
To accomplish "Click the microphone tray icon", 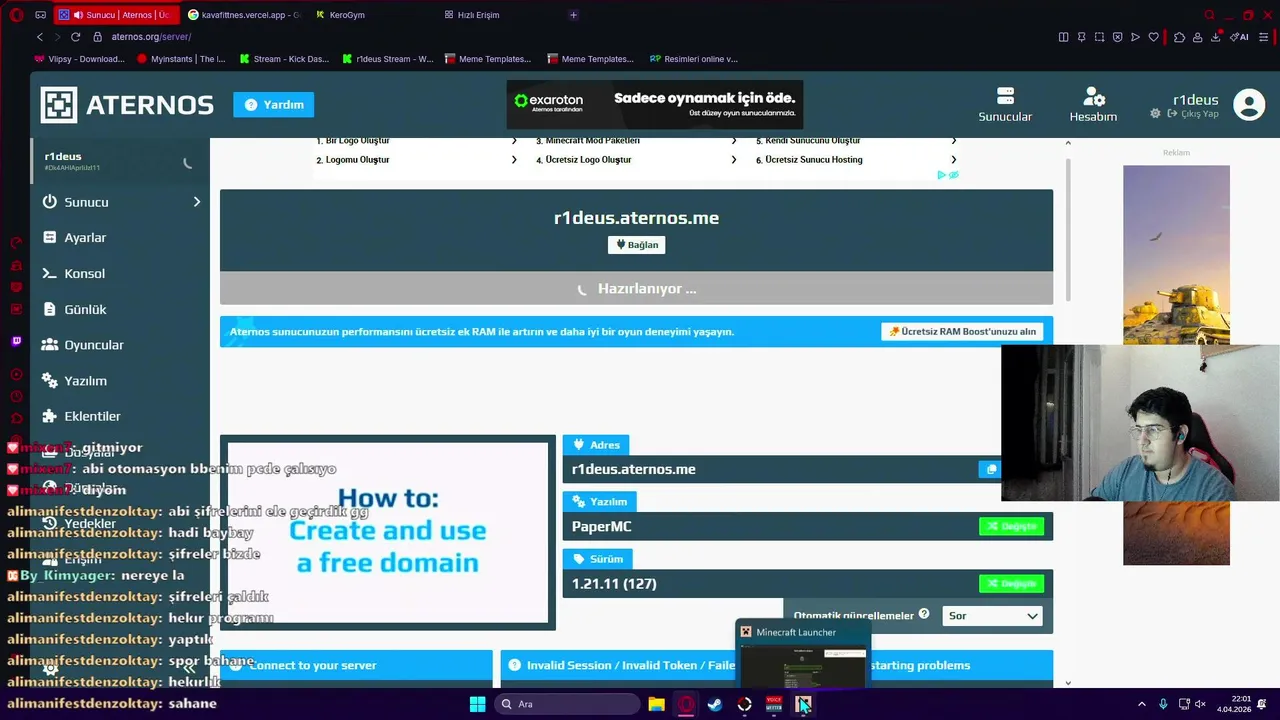I will (x=1163, y=704).
